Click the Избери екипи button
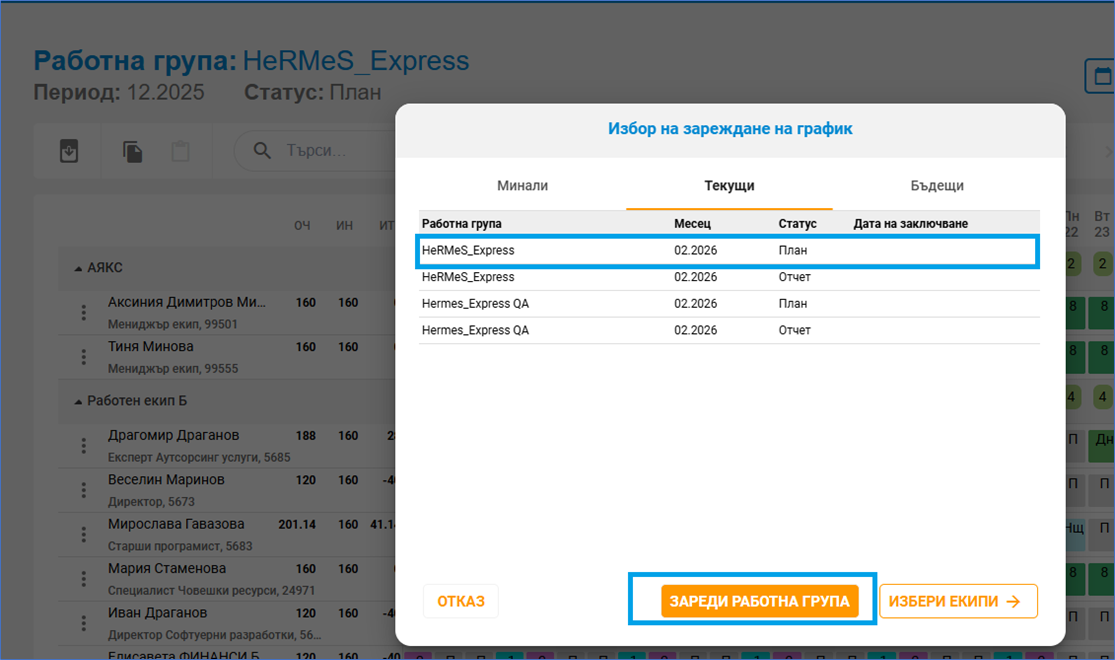 pyautogui.click(x=957, y=601)
